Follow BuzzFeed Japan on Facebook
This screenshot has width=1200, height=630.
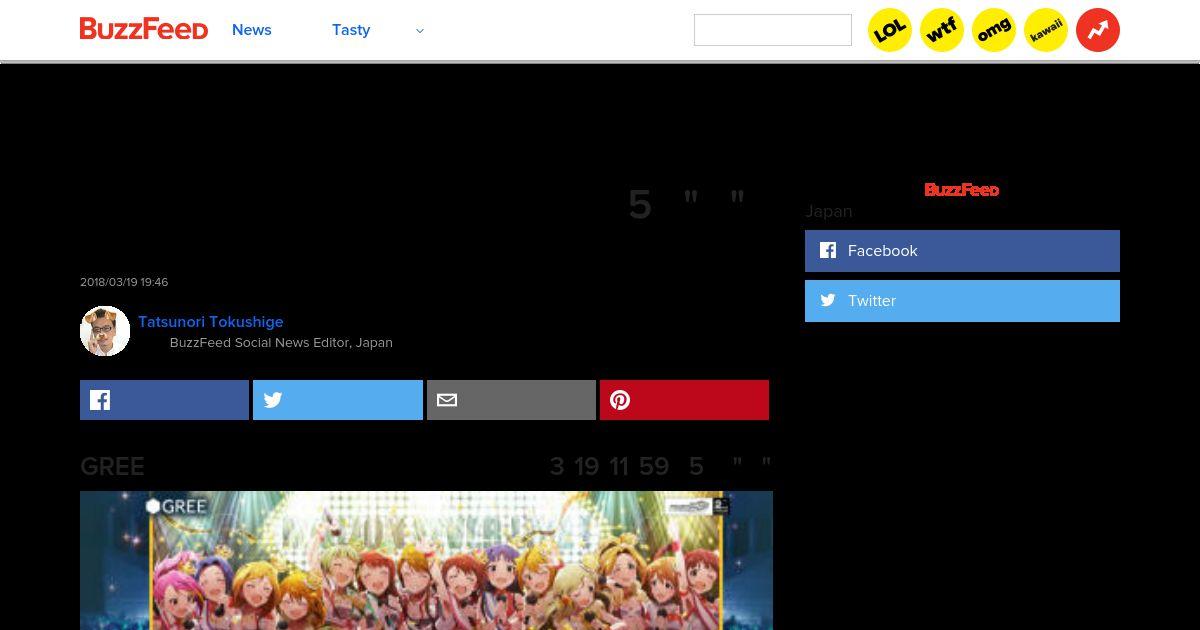pyautogui.click(x=962, y=251)
